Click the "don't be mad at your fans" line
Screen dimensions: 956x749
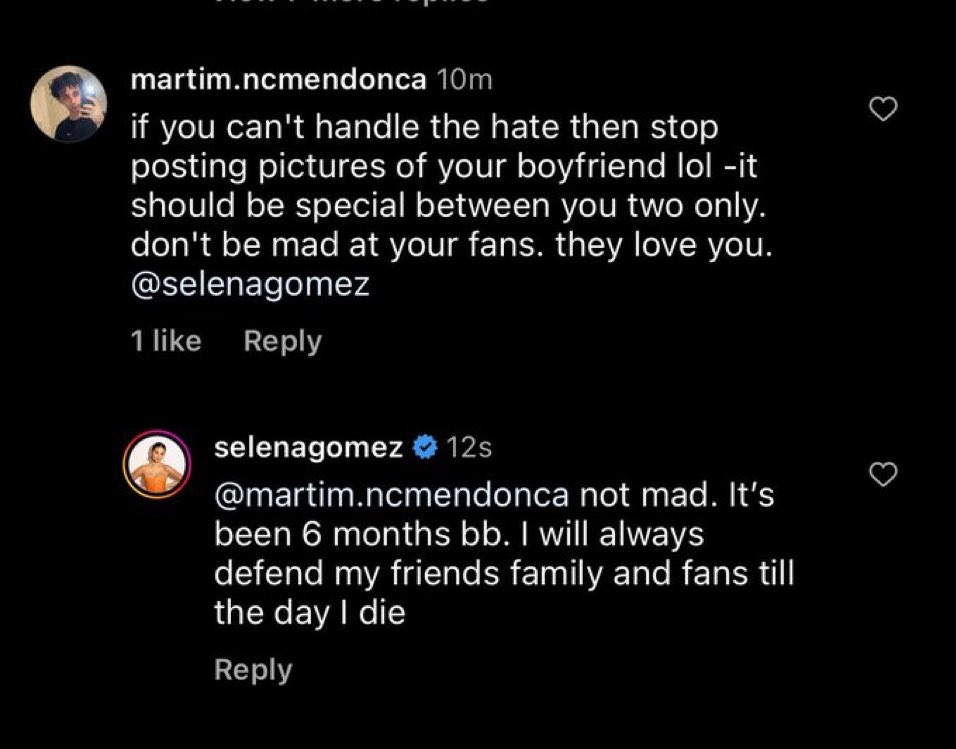[x=451, y=247]
